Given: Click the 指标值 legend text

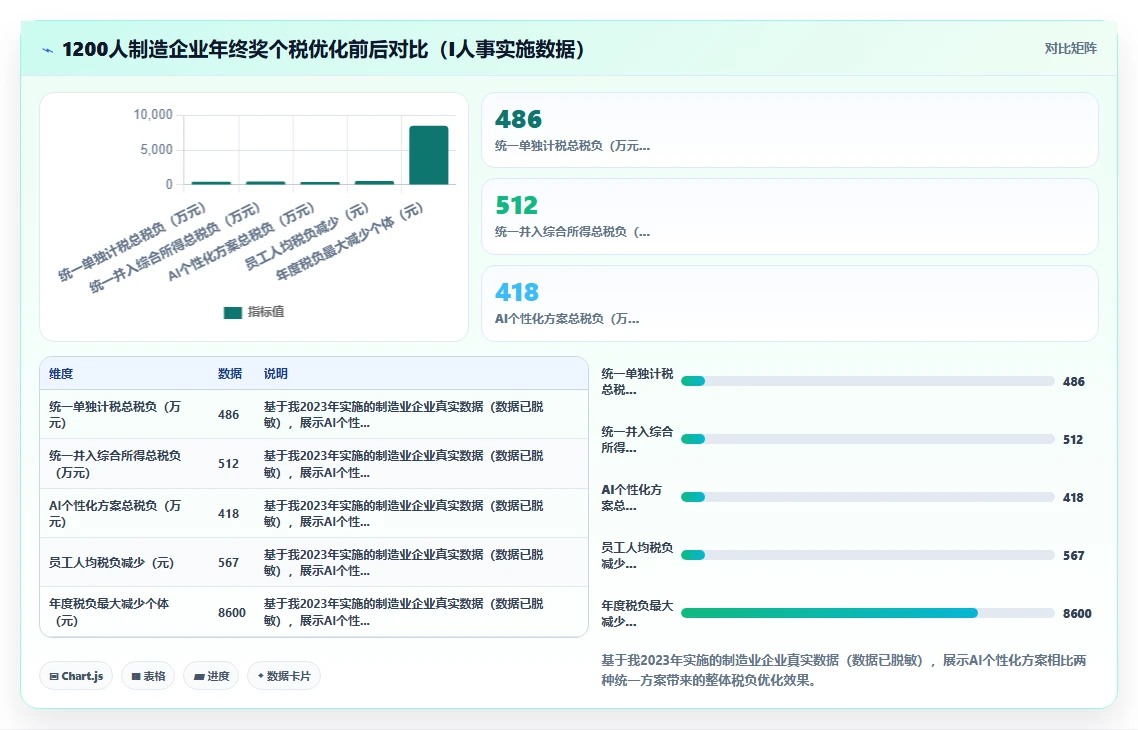Looking at the screenshot, I should coord(266,312).
